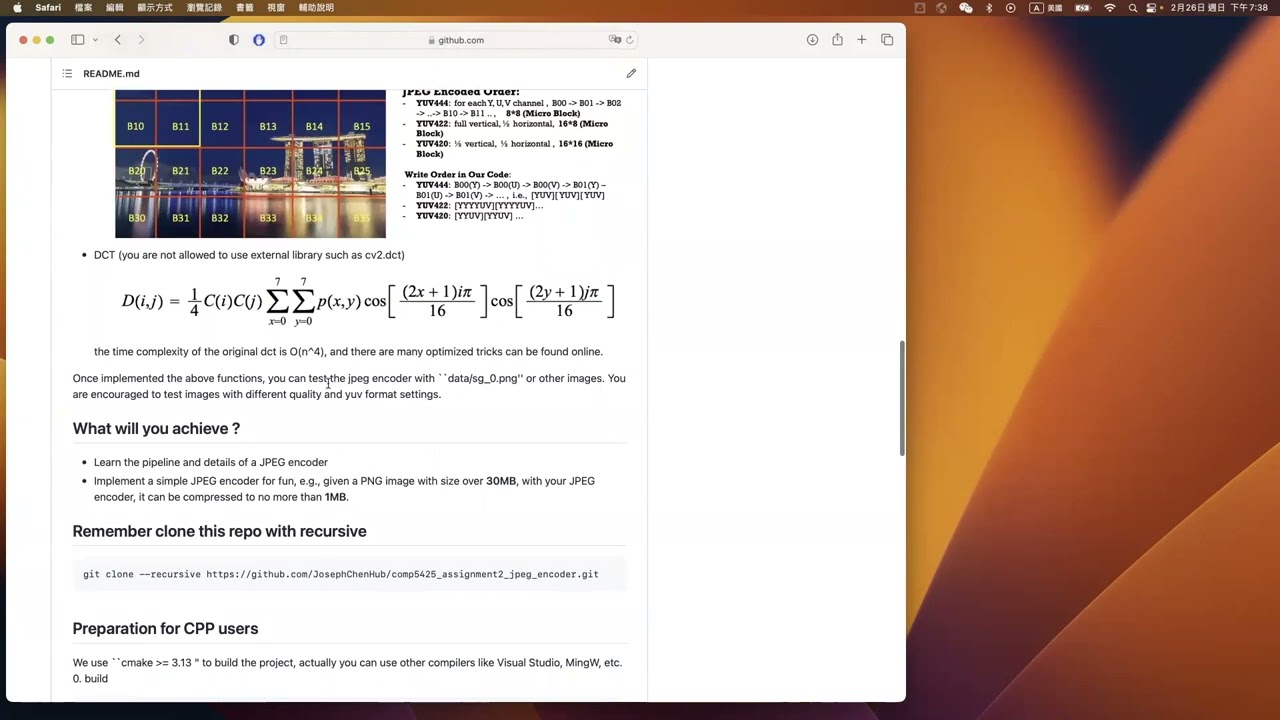Open the sidebar options dropdown arrow
The width and height of the screenshot is (1280, 720).
(95, 40)
